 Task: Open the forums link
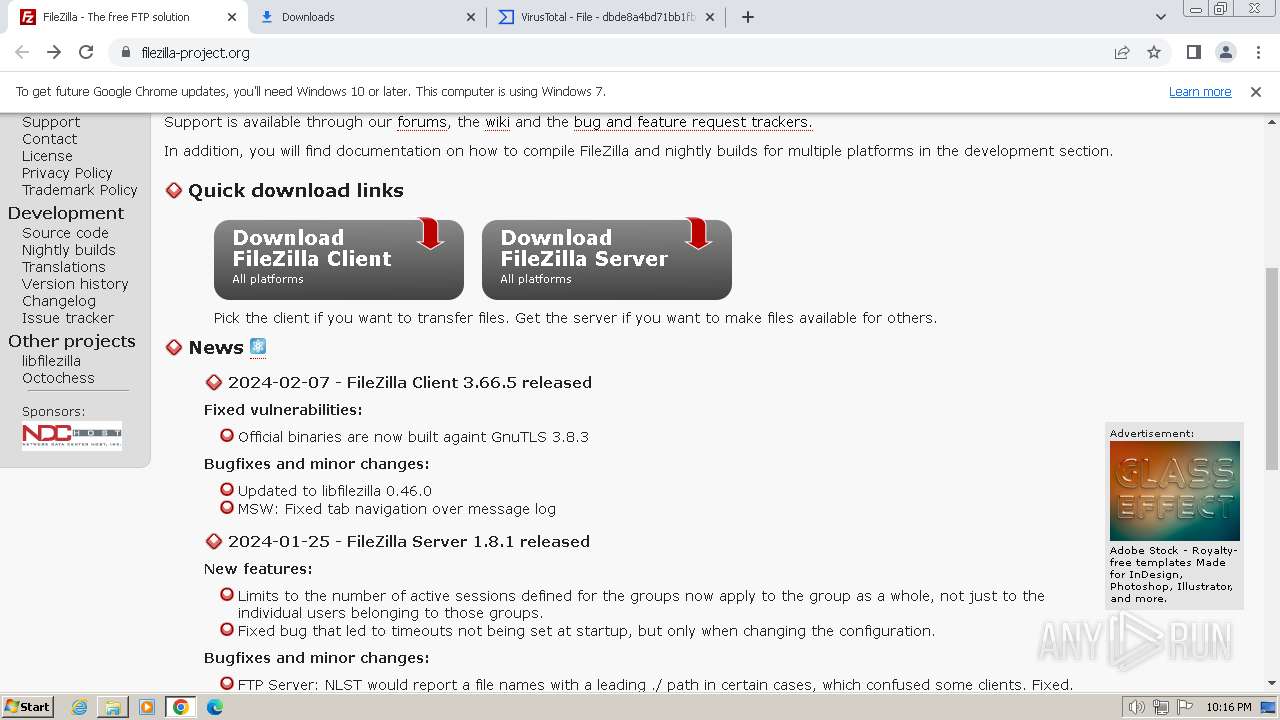tap(422, 122)
